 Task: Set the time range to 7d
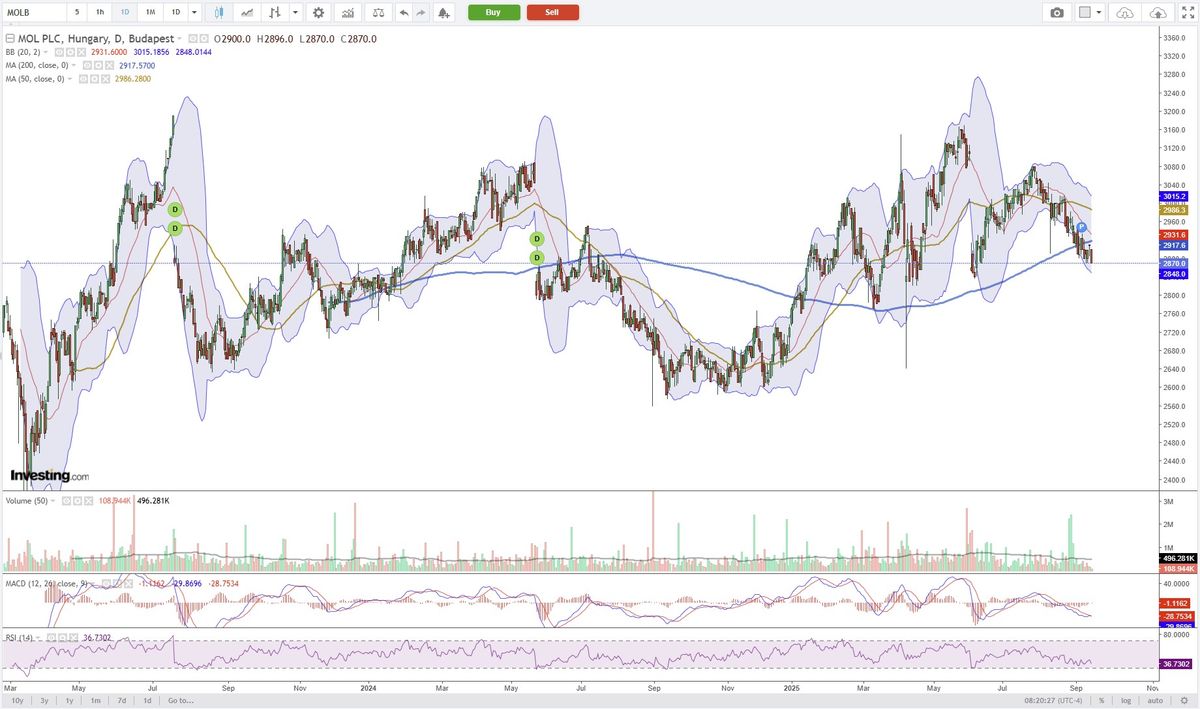point(122,701)
